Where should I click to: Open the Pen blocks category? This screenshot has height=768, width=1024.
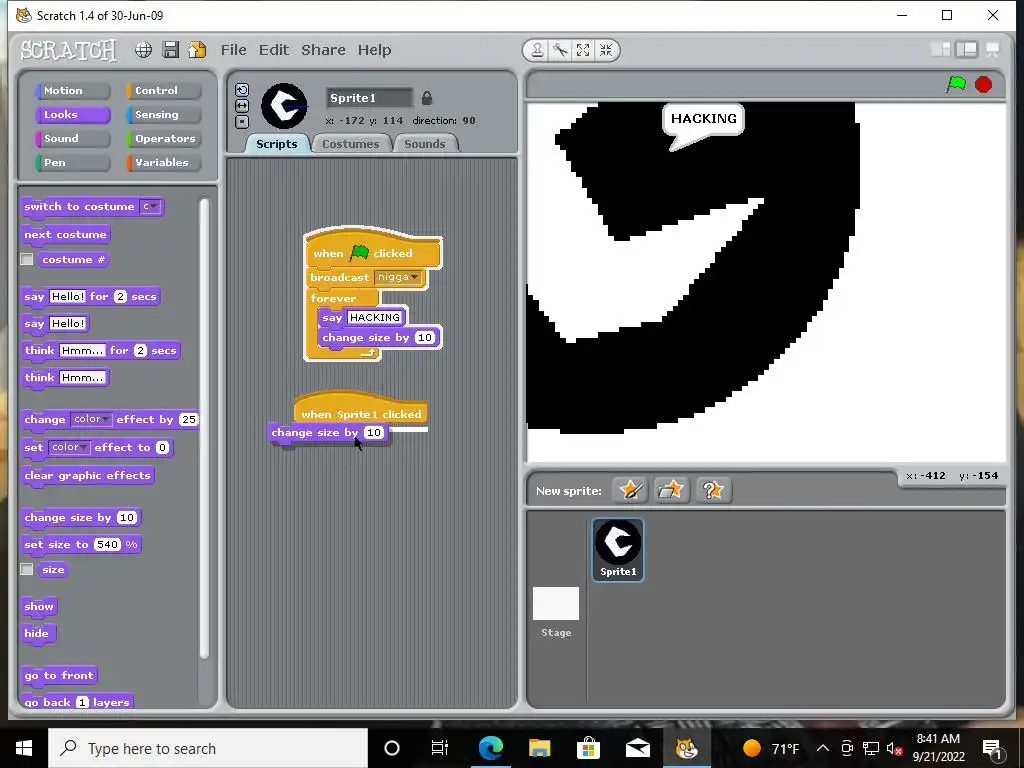click(72, 163)
